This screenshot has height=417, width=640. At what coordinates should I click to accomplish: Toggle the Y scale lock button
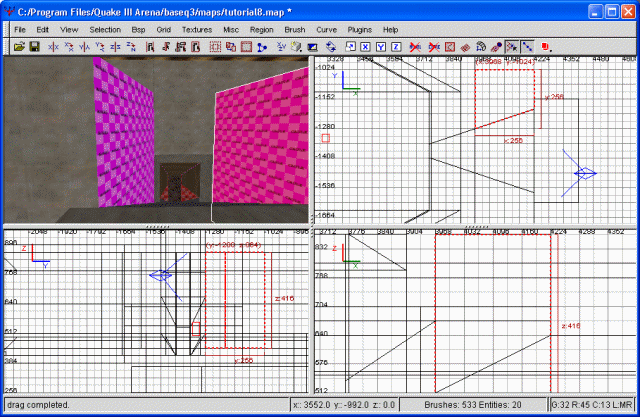380,47
